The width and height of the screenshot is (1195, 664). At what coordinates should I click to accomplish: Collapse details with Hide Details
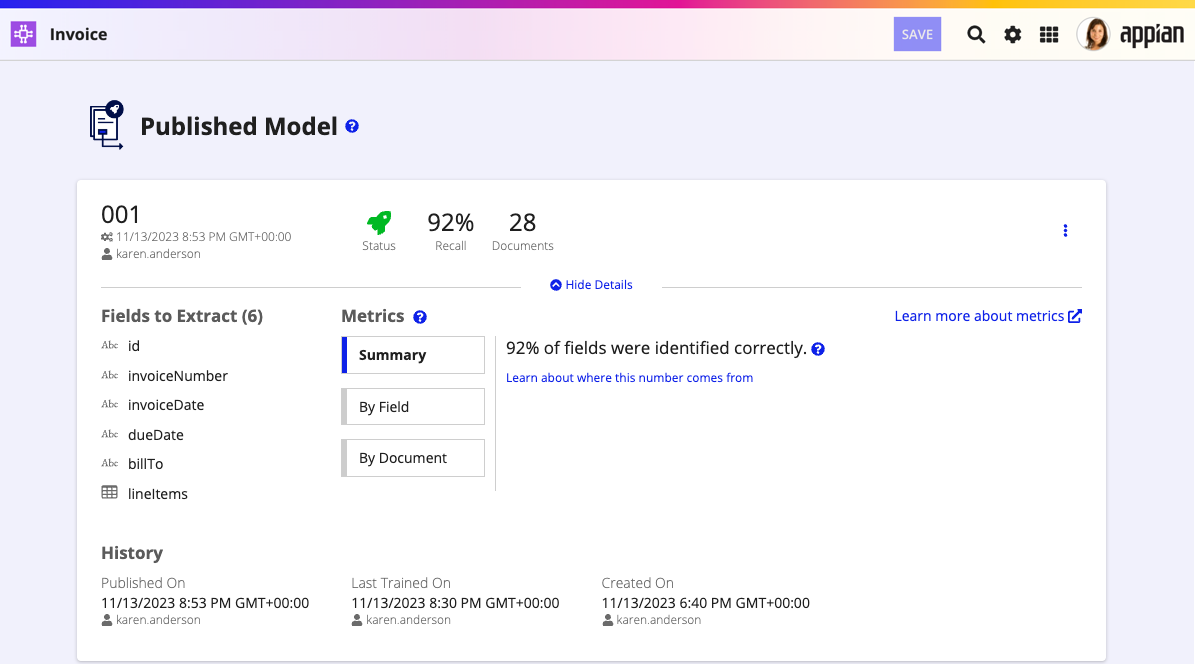click(591, 284)
